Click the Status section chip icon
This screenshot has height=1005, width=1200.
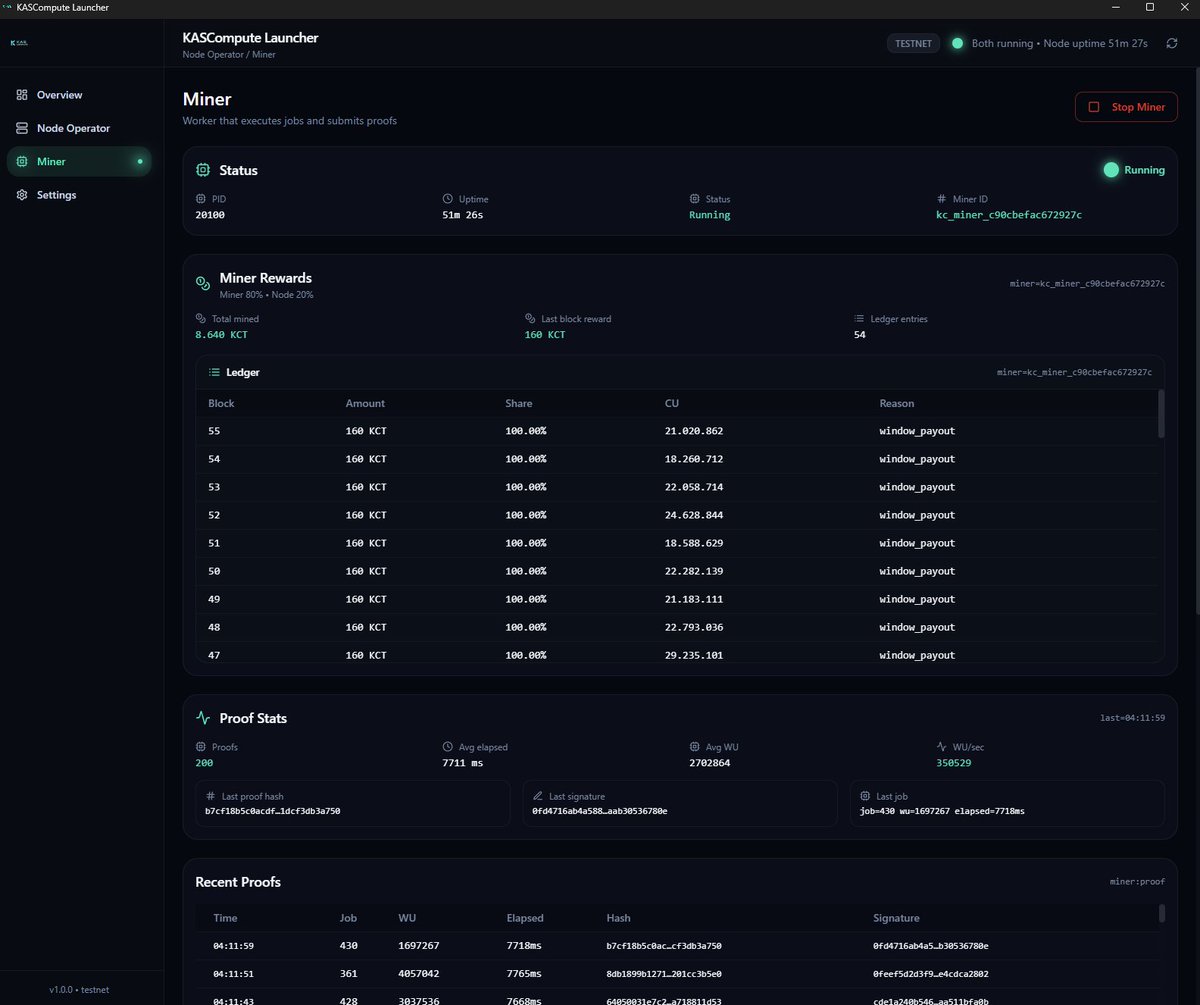click(x=203, y=170)
